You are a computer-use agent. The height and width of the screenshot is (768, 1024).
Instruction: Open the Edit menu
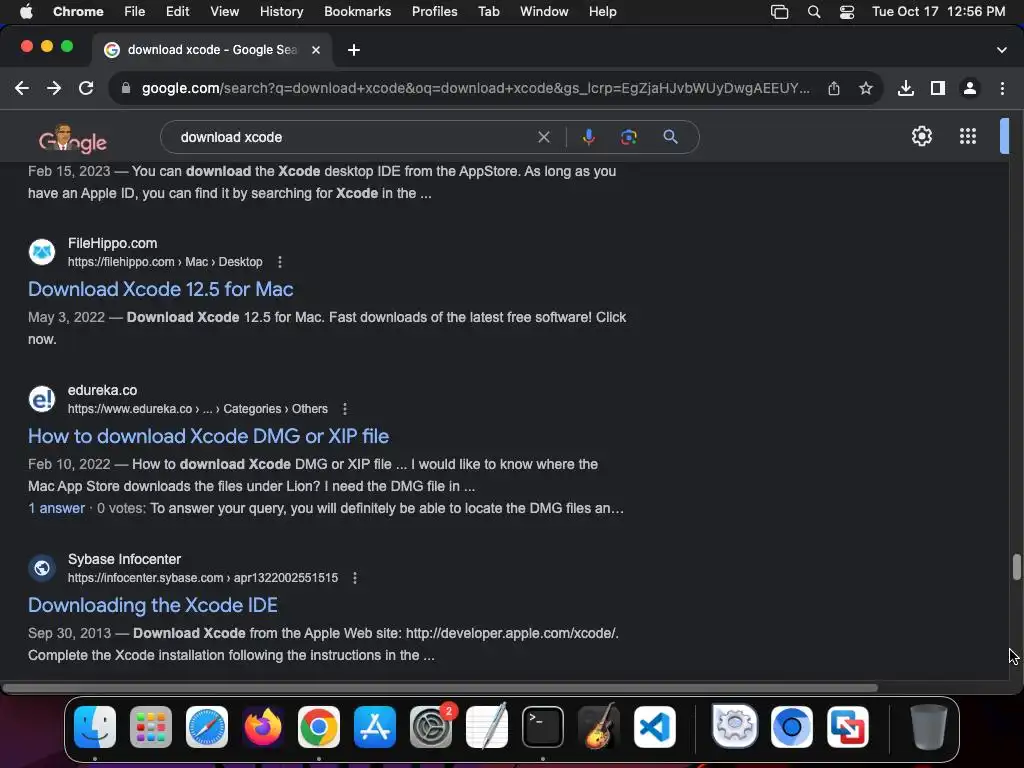177,12
